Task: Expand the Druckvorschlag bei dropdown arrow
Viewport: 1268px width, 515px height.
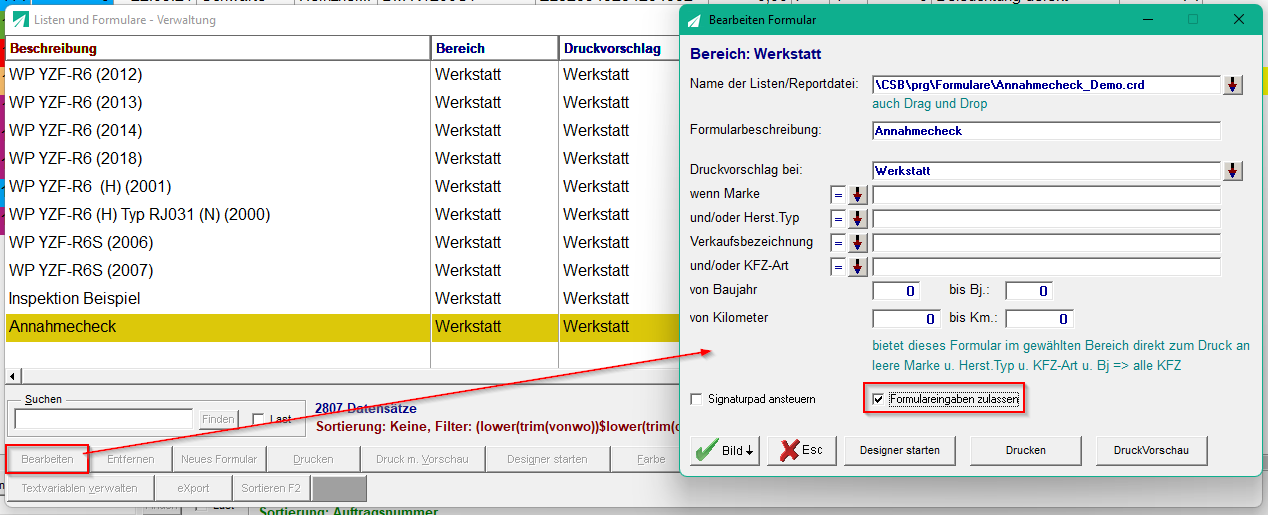Action: (1233, 171)
